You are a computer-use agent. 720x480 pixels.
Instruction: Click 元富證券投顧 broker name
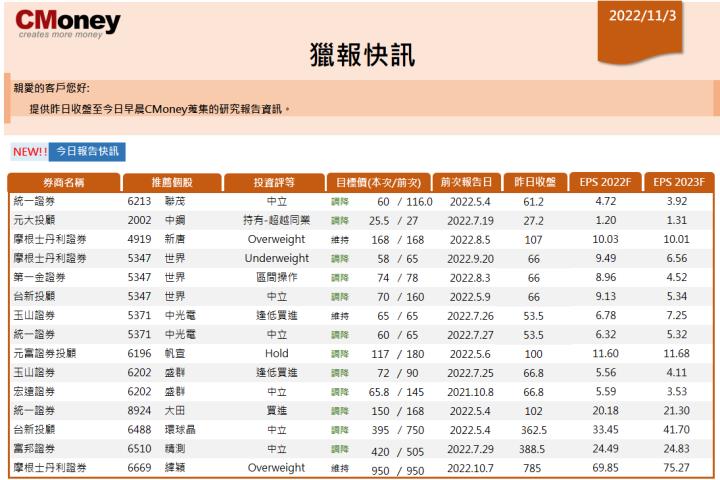click(45, 354)
